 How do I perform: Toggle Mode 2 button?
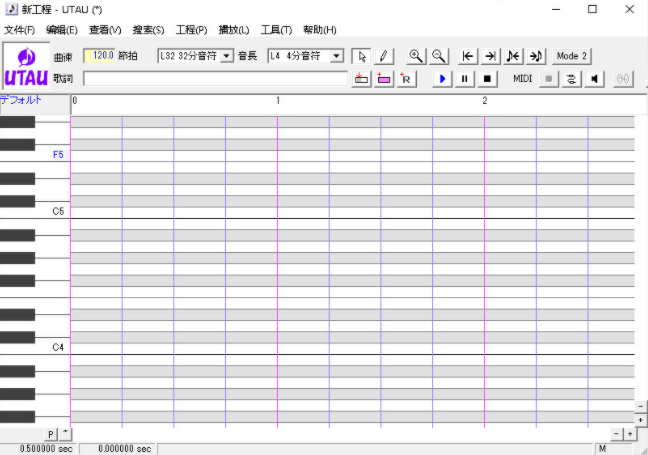click(572, 56)
